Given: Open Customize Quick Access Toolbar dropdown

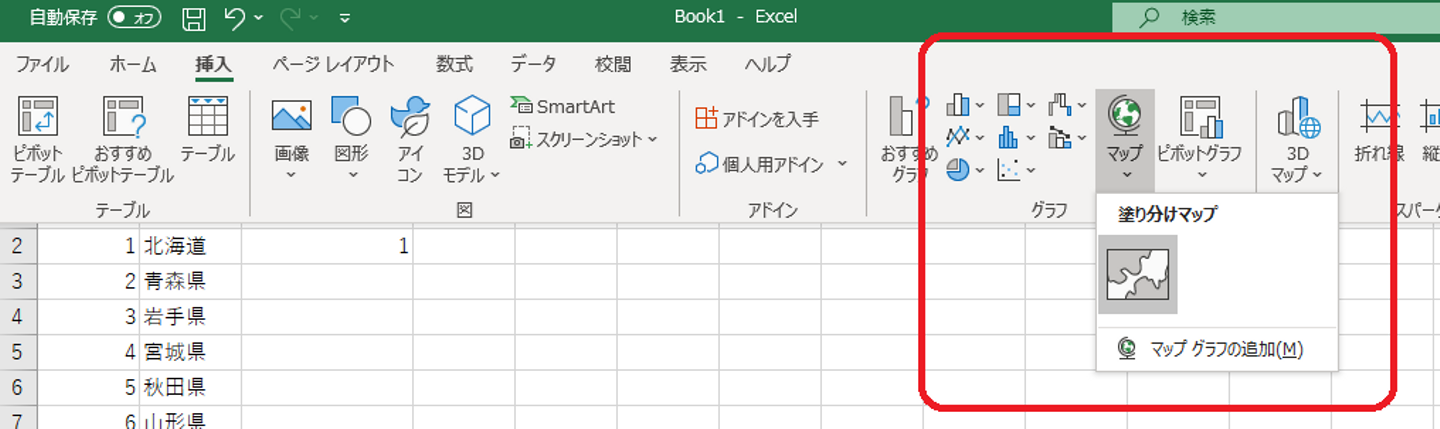Looking at the screenshot, I should [x=345, y=18].
